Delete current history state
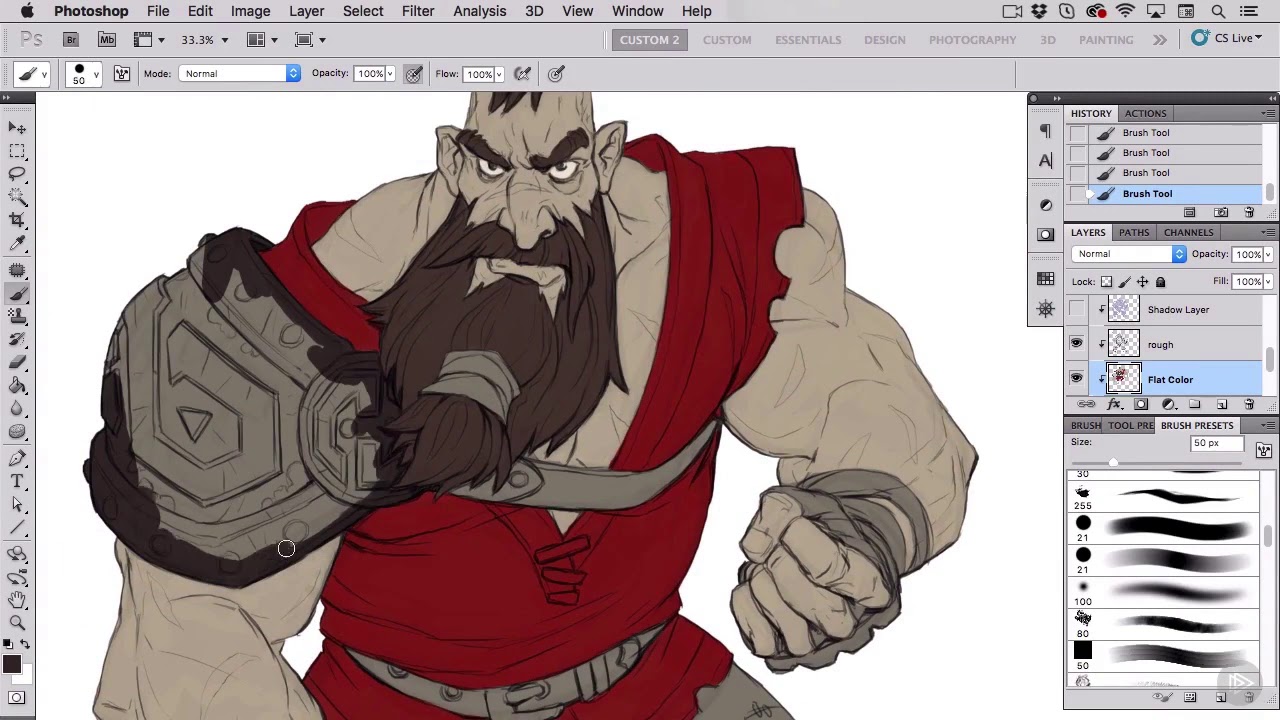 click(1249, 213)
